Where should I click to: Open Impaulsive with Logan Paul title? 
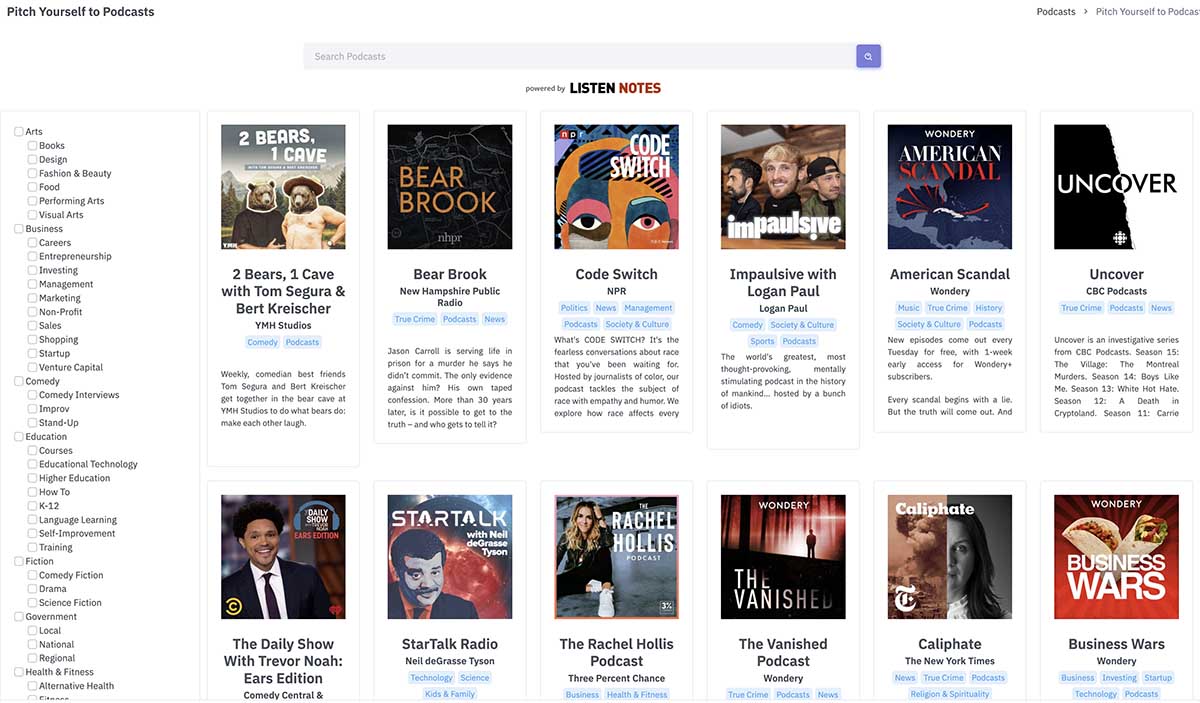click(x=783, y=282)
